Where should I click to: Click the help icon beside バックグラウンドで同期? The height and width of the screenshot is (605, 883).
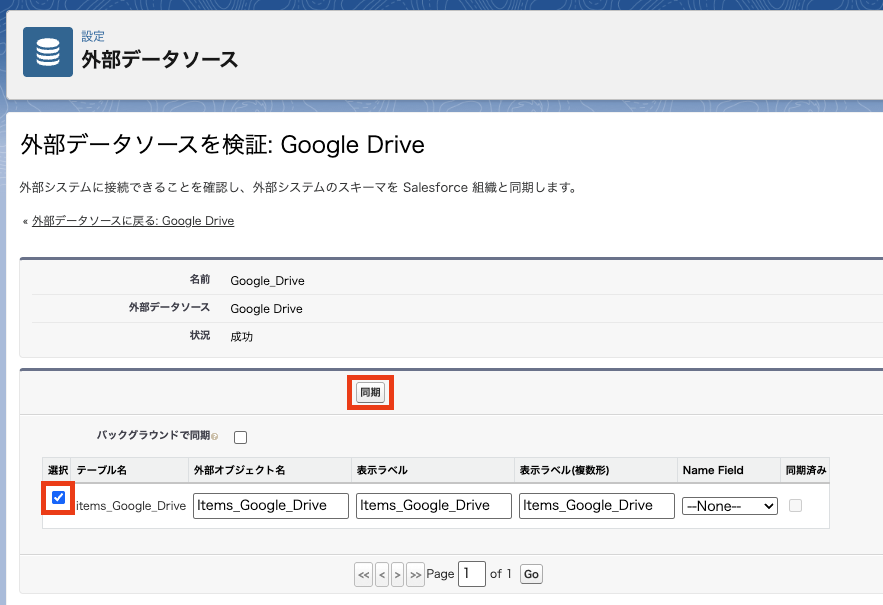[215, 437]
